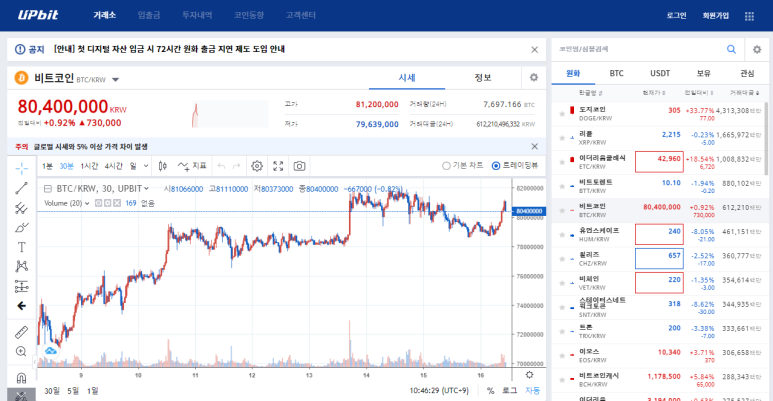Open the pitchfork drawing tools
The image size is (773, 401).
21,208
